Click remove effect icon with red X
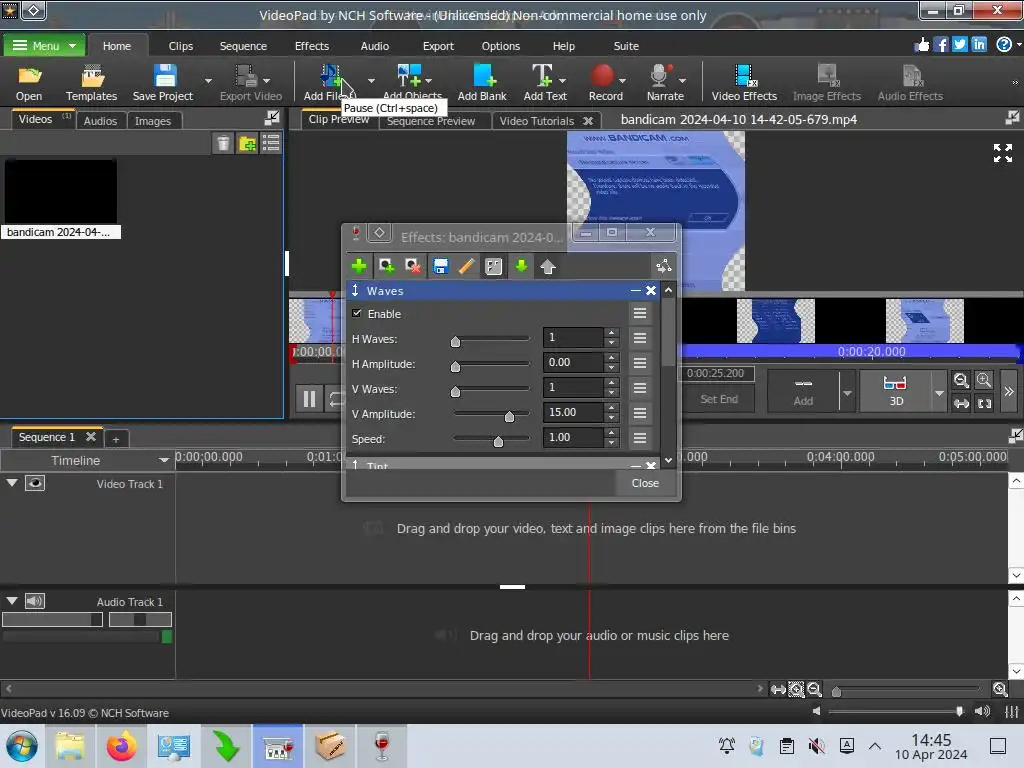1024x768 pixels. [x=412, y=266]
